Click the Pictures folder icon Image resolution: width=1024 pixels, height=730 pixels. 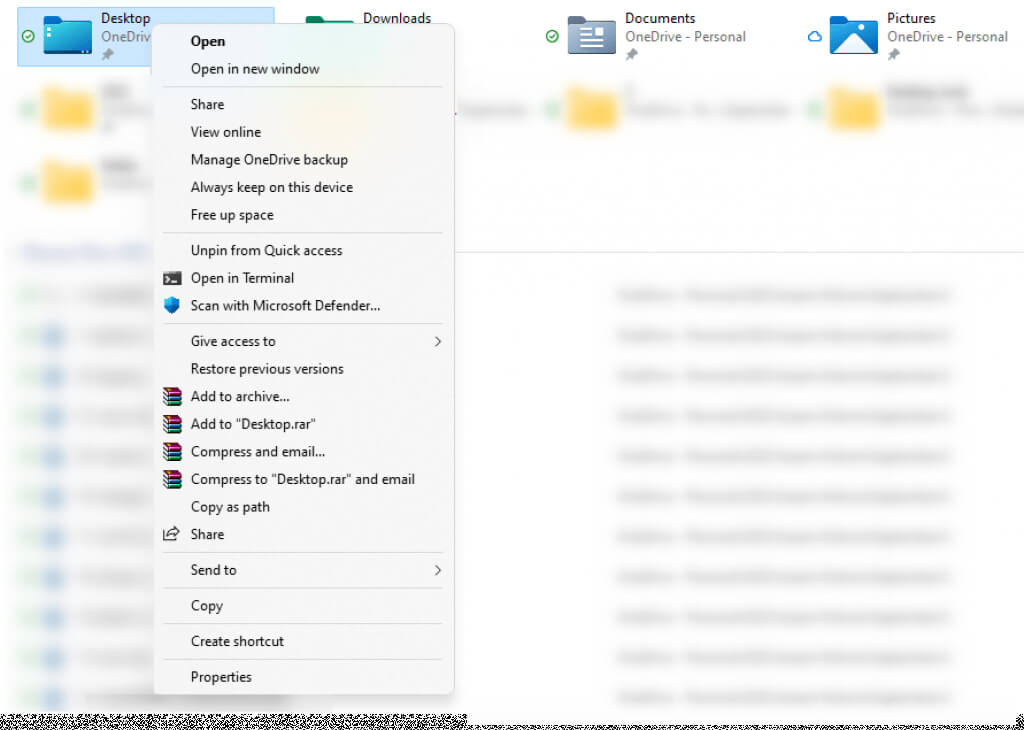tap(854, 35)
